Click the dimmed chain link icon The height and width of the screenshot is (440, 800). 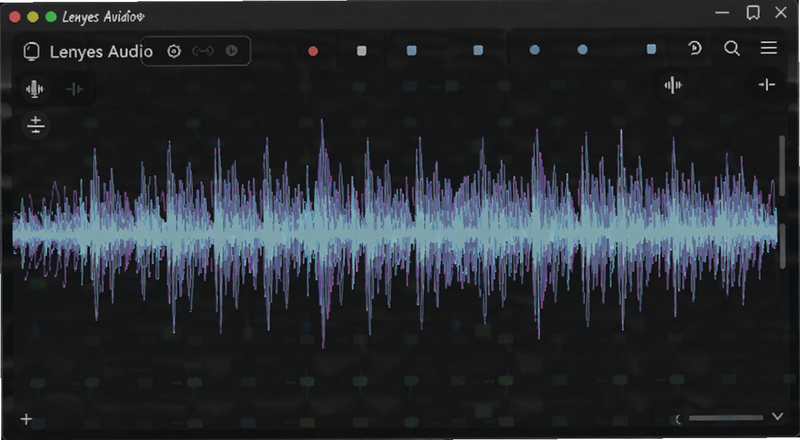[203, 51]
